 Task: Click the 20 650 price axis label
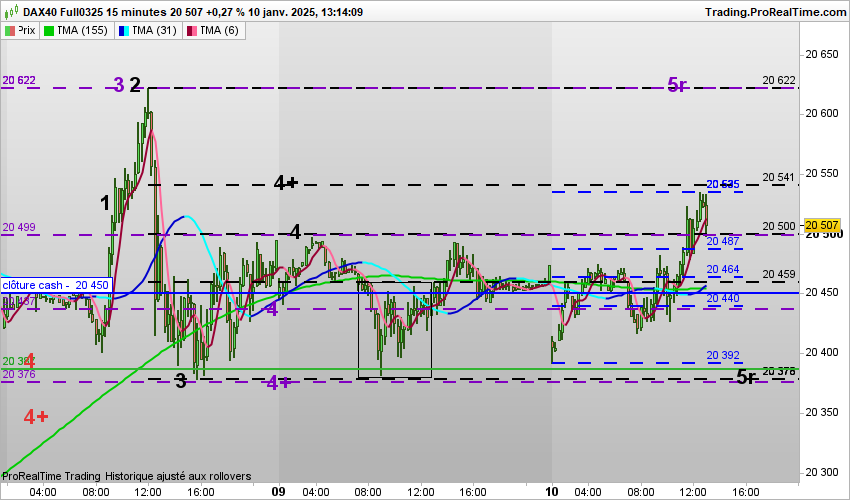click(x=821, y=54)
